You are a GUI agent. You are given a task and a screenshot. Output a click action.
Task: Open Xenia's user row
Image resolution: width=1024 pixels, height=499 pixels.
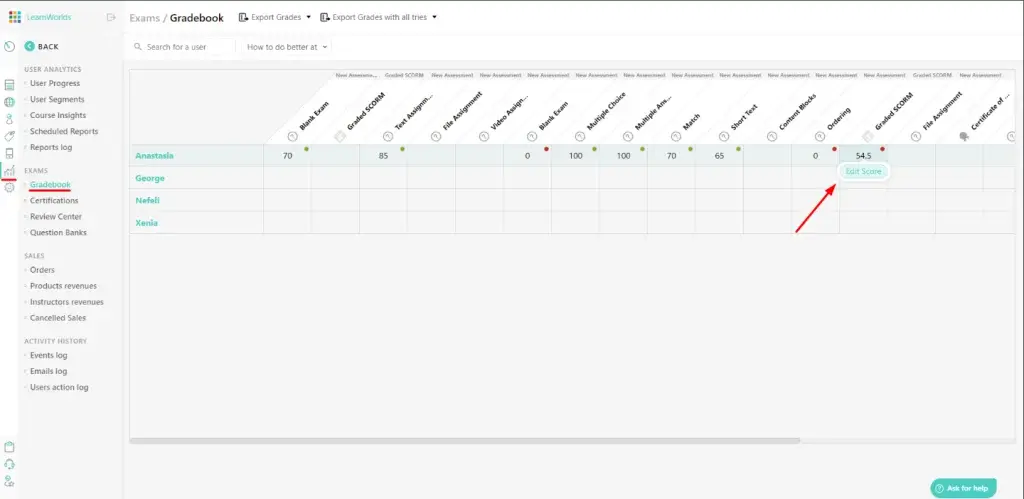146,223
